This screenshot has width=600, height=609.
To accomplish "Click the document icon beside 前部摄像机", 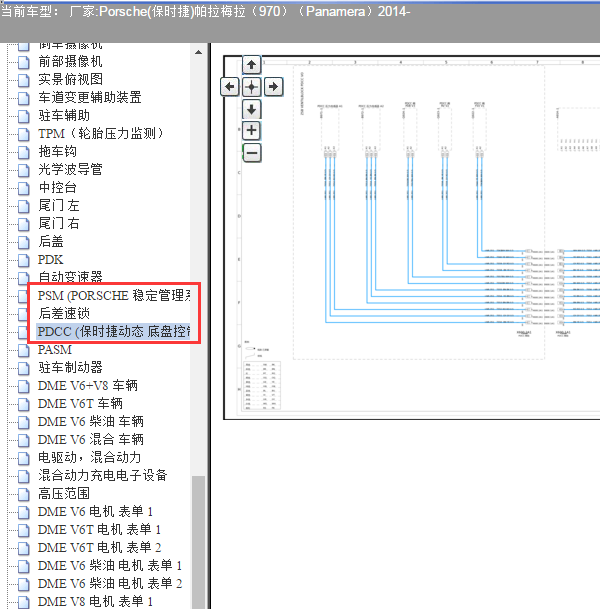I will click(x=24, y=62).
